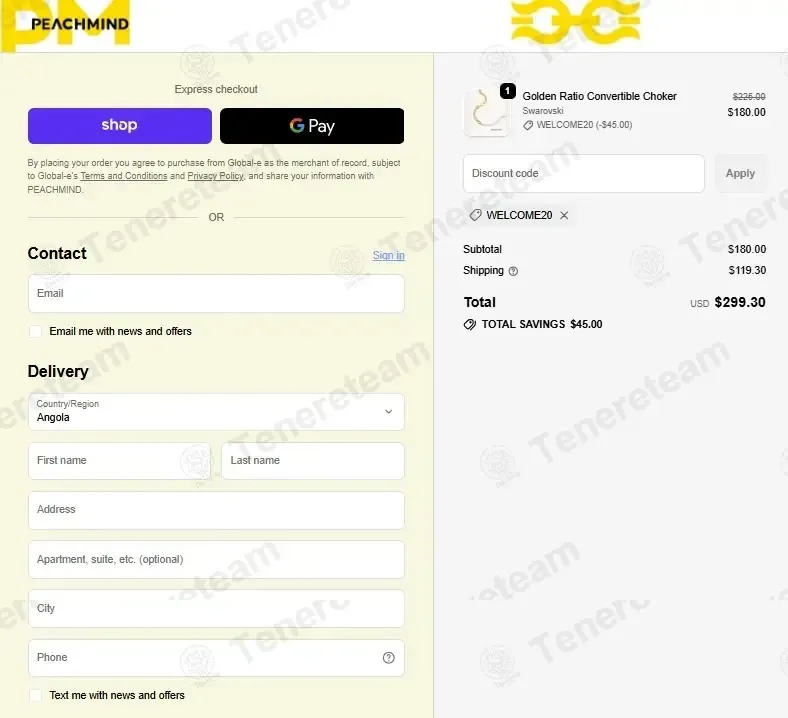Open the Privacy Policy link
The image size is (788, 718).
click(215, 176)
